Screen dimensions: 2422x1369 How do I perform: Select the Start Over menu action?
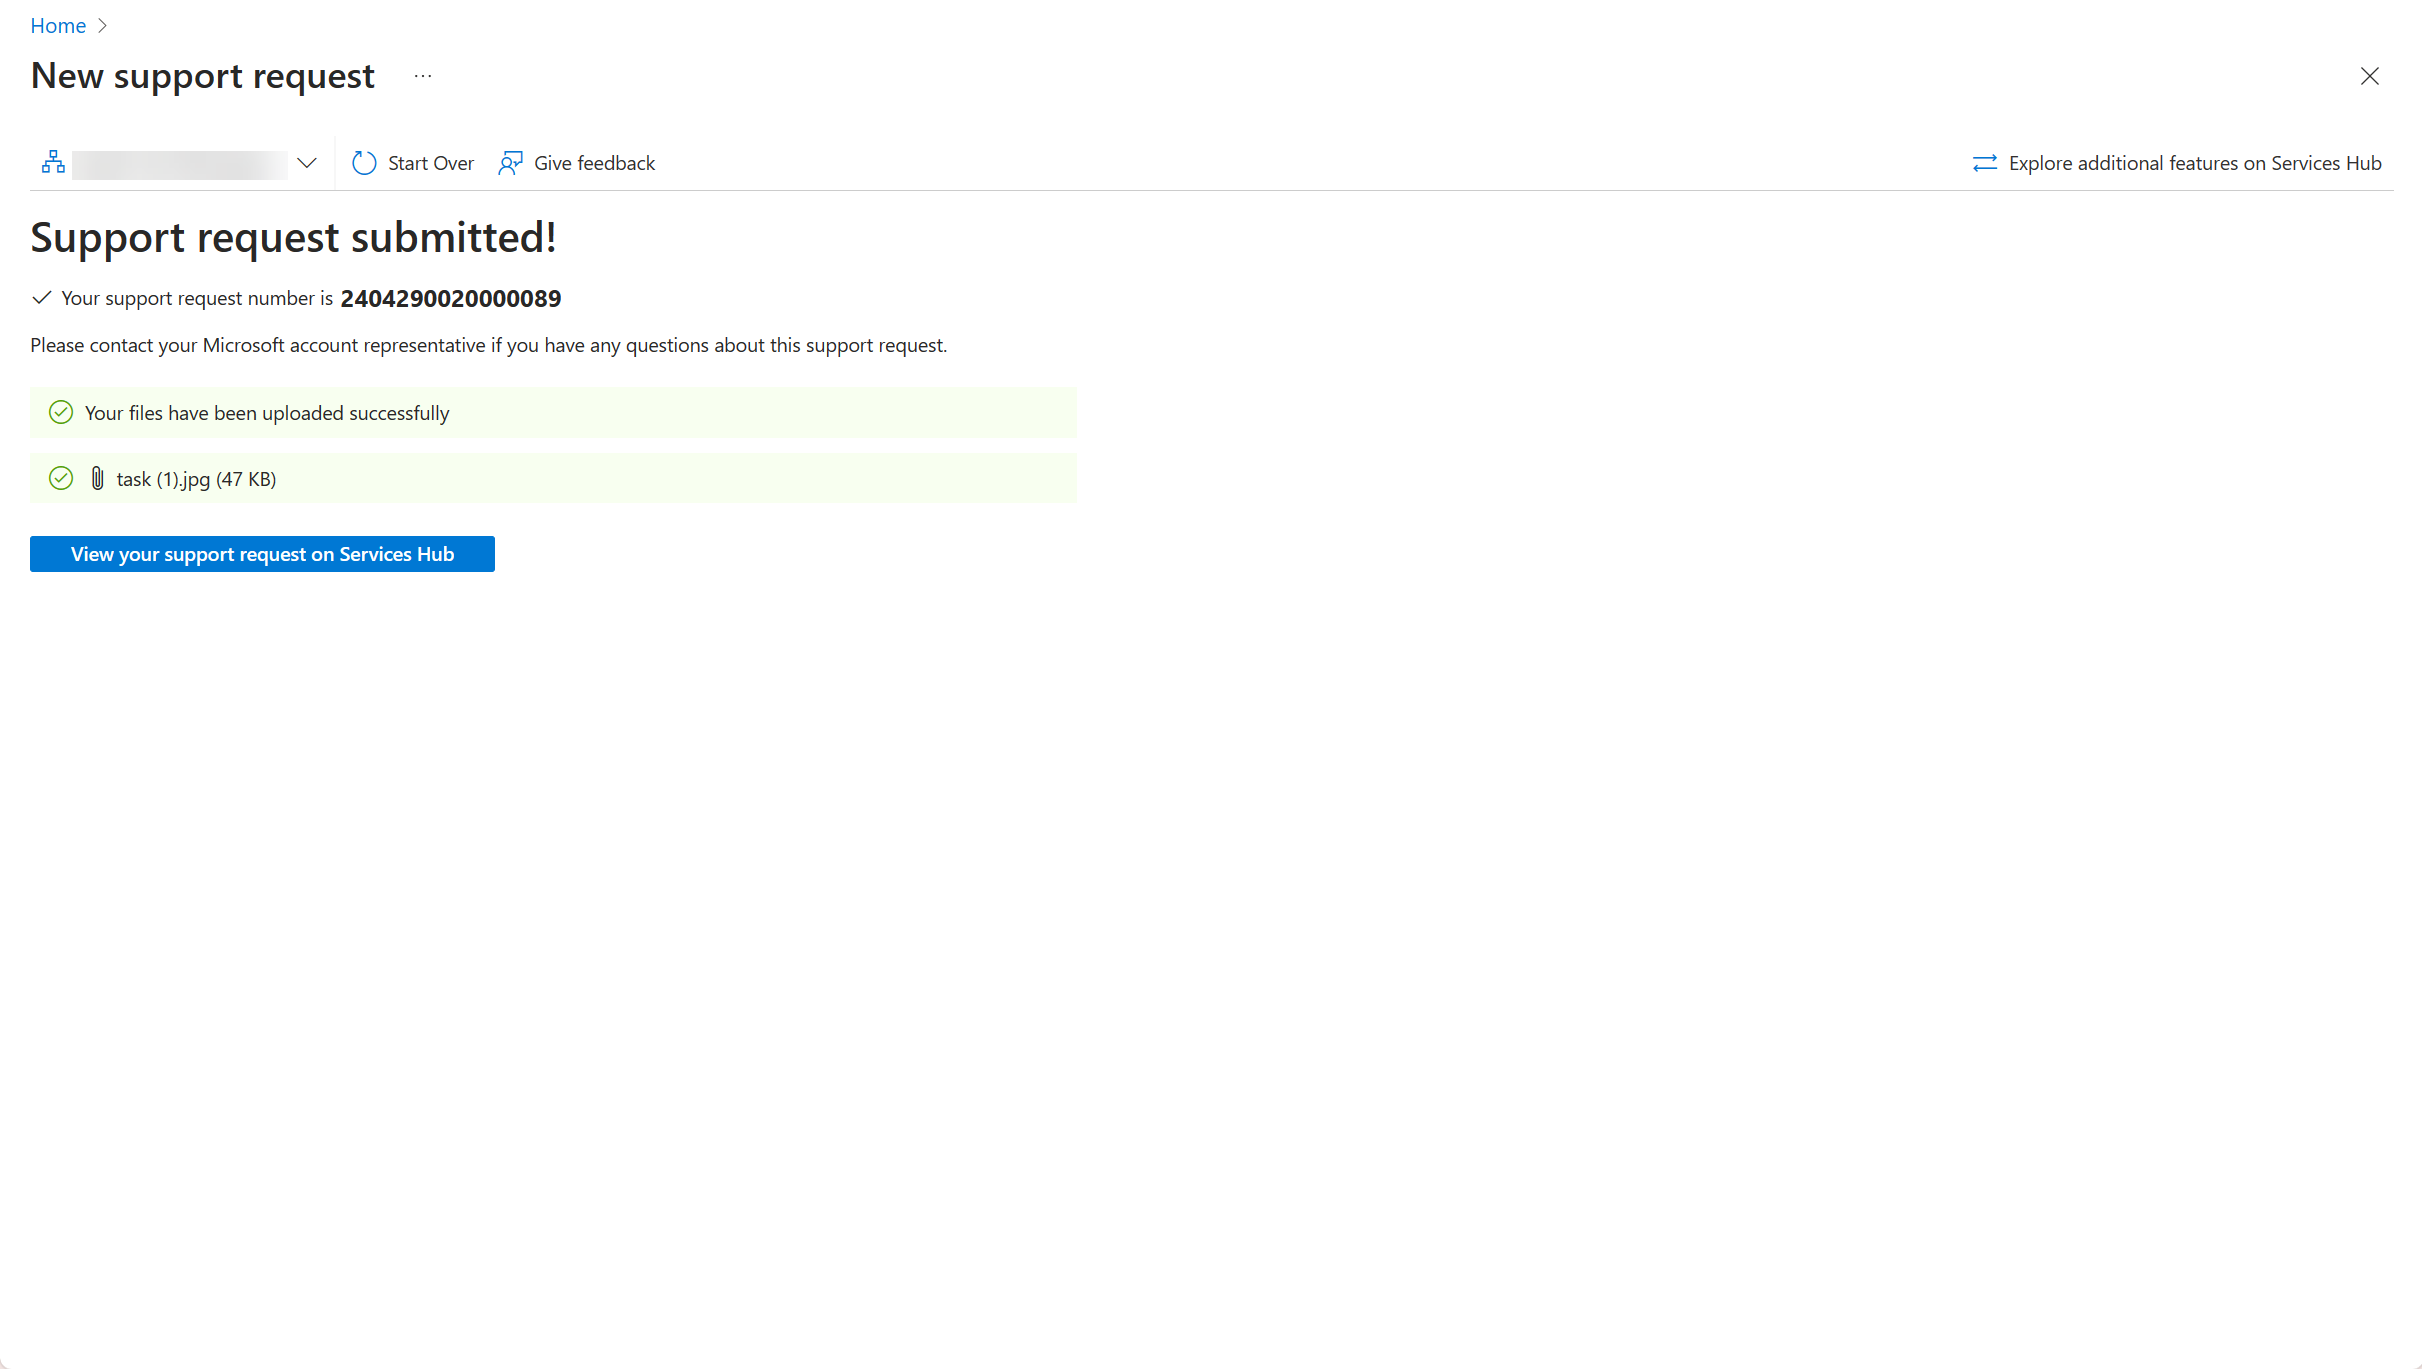pyautogui.click(x=411, y=163)
